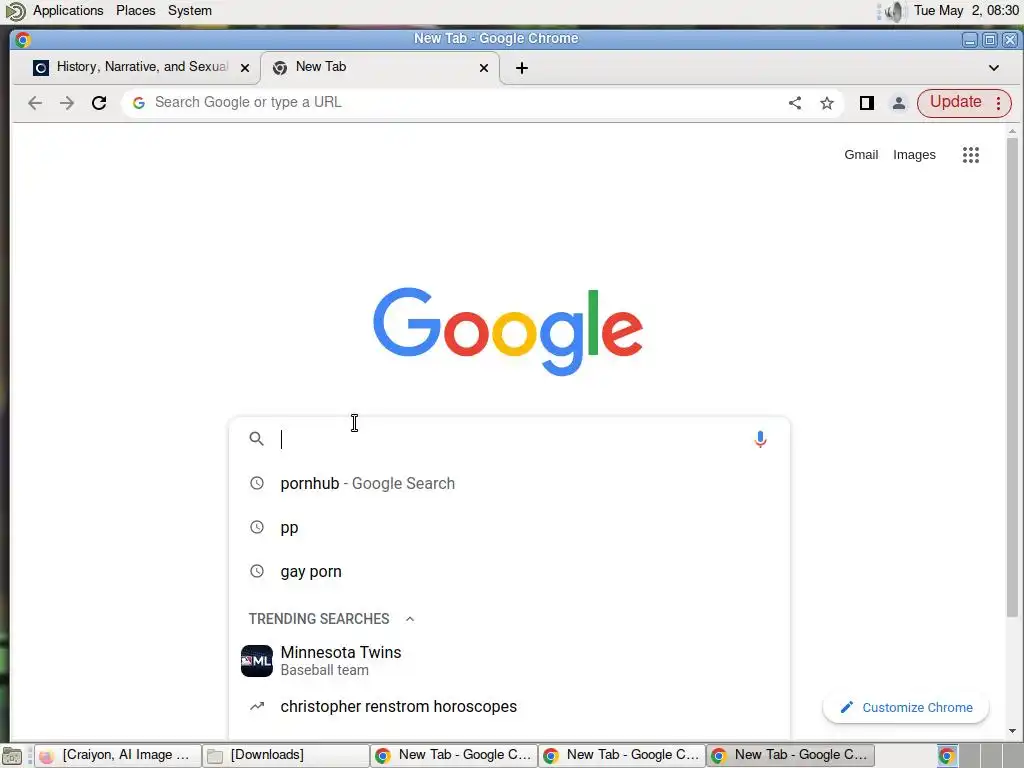Collapse the Trending Searches section
The width and height of the screenshot is (1024, 768).
pyautogui.click(x=409, y=619)
